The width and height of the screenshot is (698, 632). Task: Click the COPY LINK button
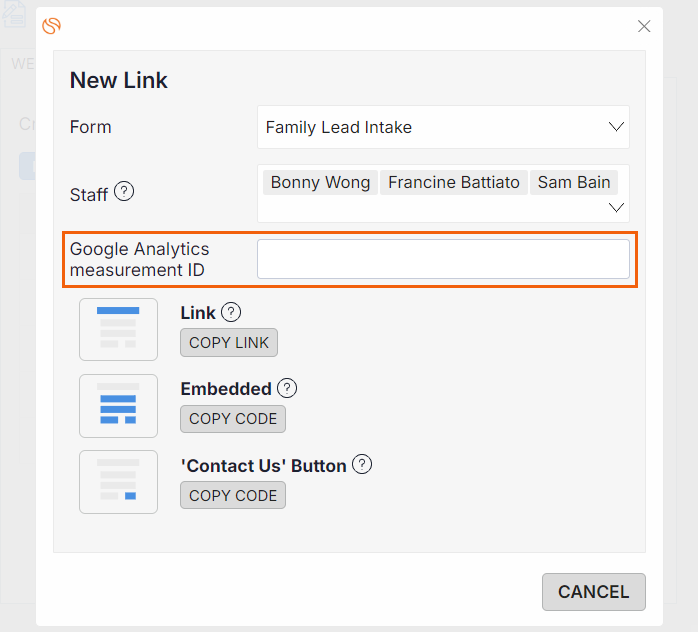coord(229,343)
